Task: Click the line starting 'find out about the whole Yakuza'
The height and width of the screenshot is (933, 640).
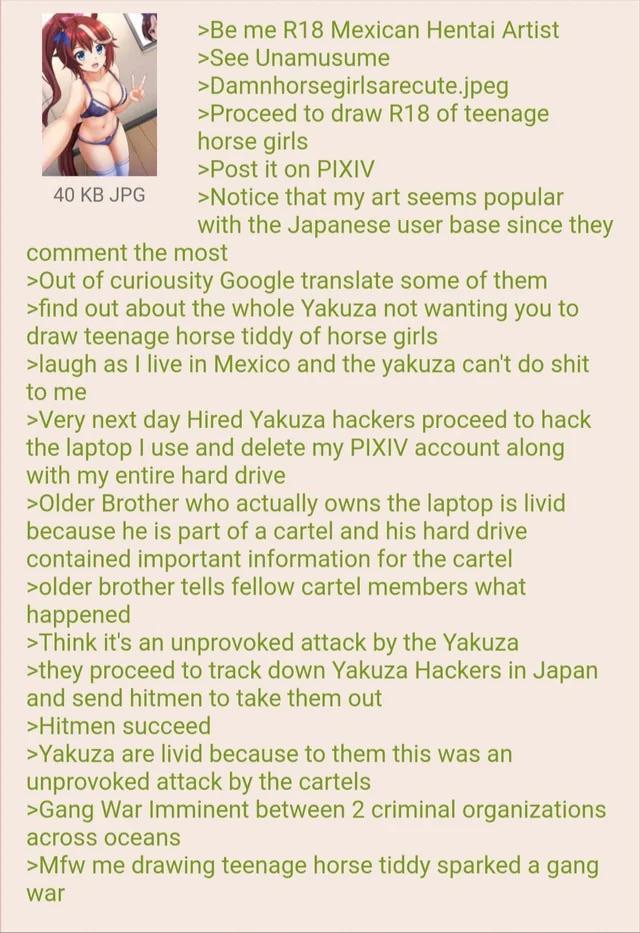Action: click(302, 309)
